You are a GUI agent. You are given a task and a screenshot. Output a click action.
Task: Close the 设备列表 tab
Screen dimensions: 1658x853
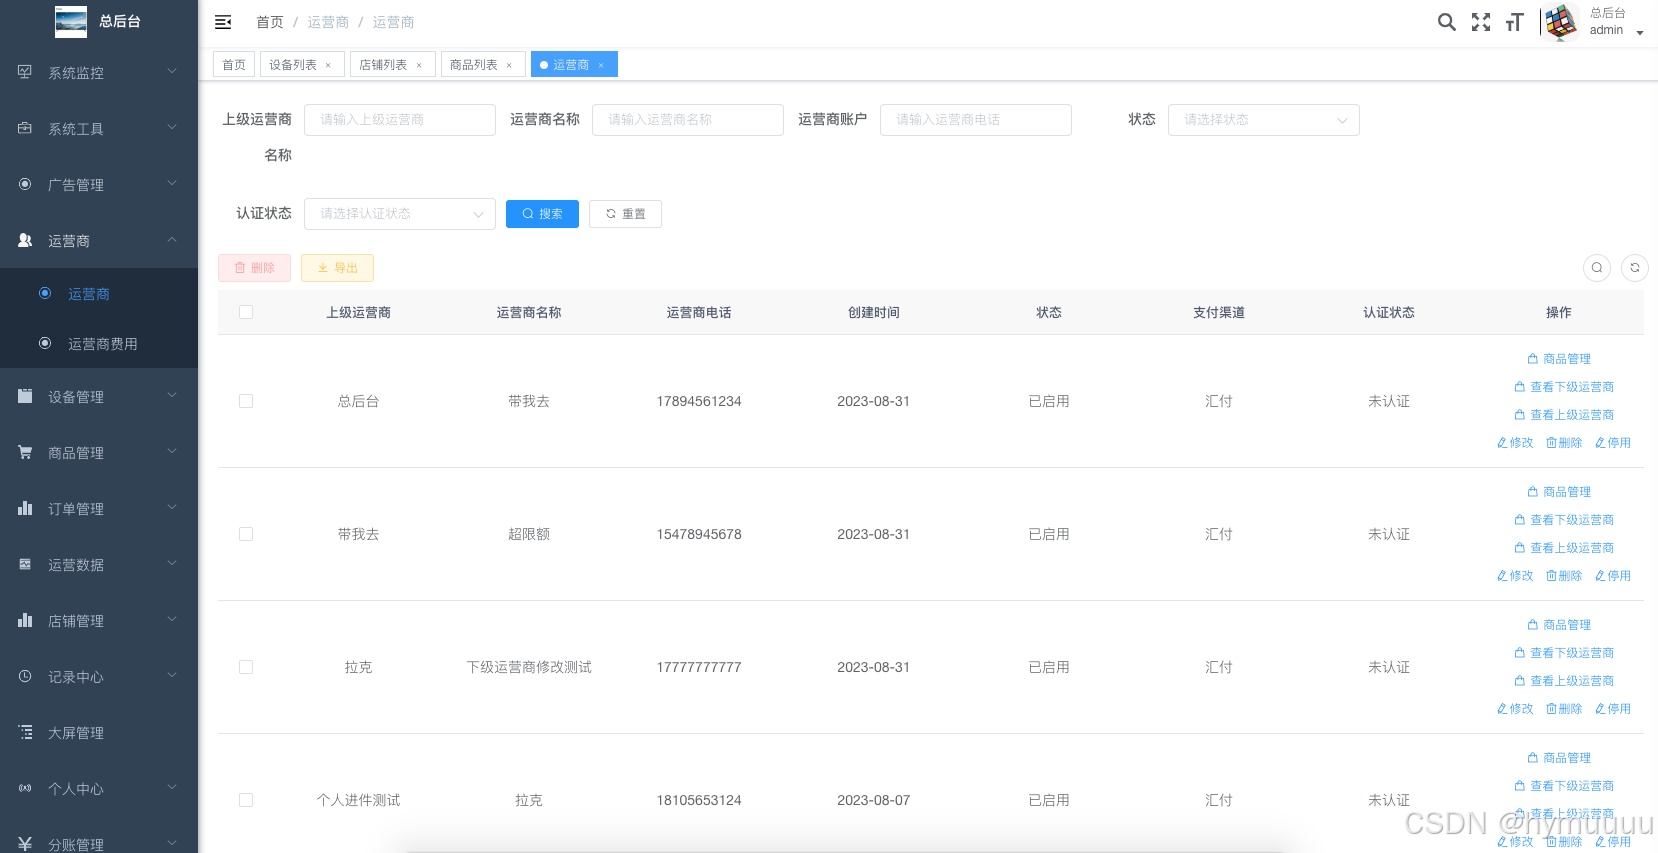coord(328,65)
